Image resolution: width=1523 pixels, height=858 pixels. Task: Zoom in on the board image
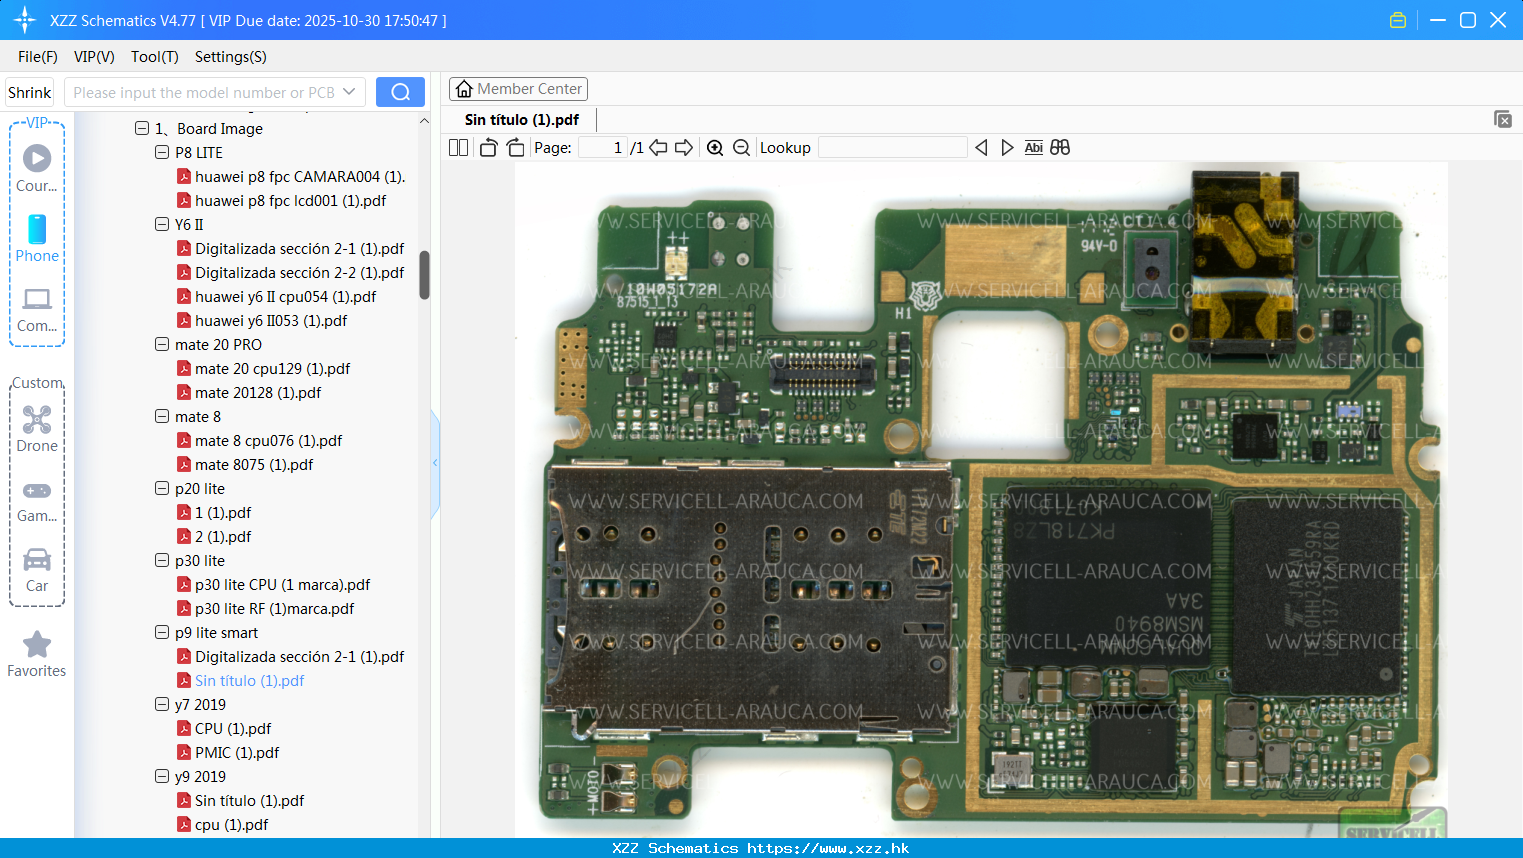coord(715,148)
